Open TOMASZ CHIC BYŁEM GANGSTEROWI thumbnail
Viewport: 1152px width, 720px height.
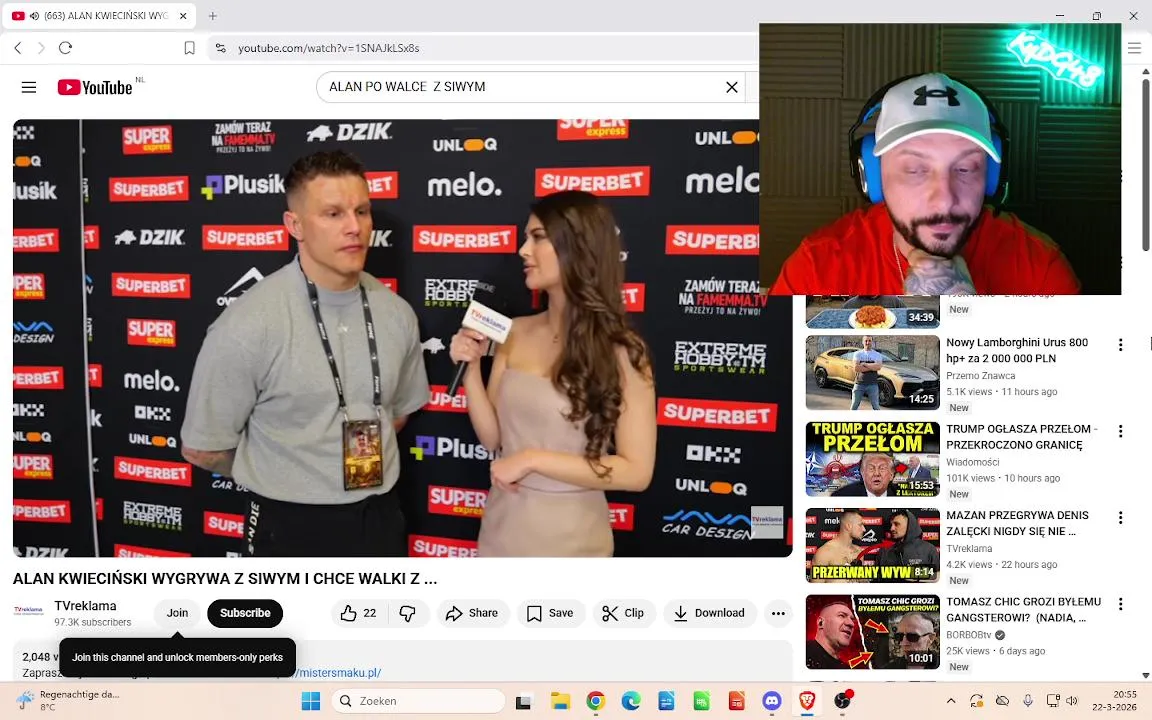(873, 632)
